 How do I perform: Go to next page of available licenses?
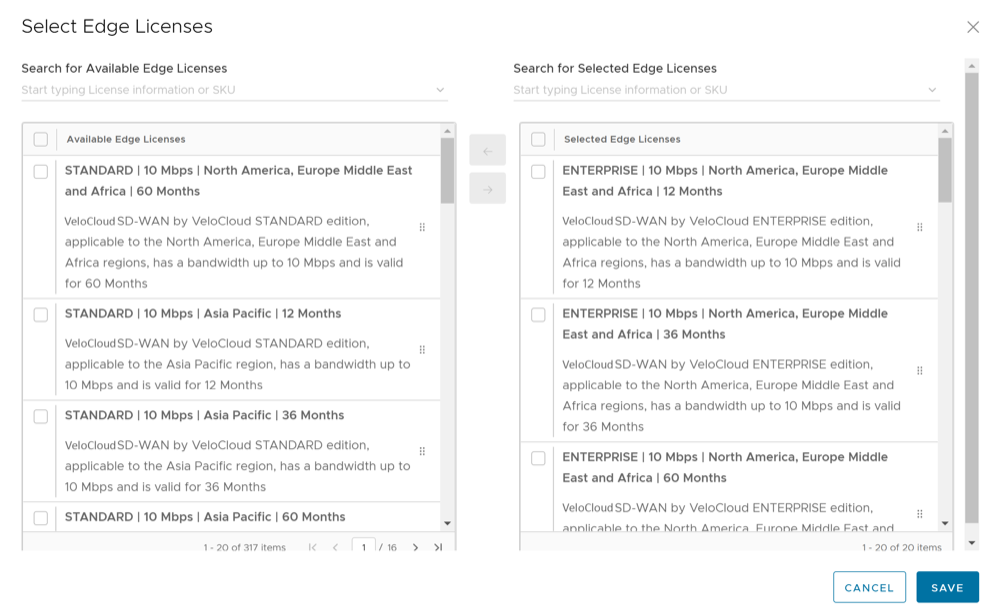416,547
